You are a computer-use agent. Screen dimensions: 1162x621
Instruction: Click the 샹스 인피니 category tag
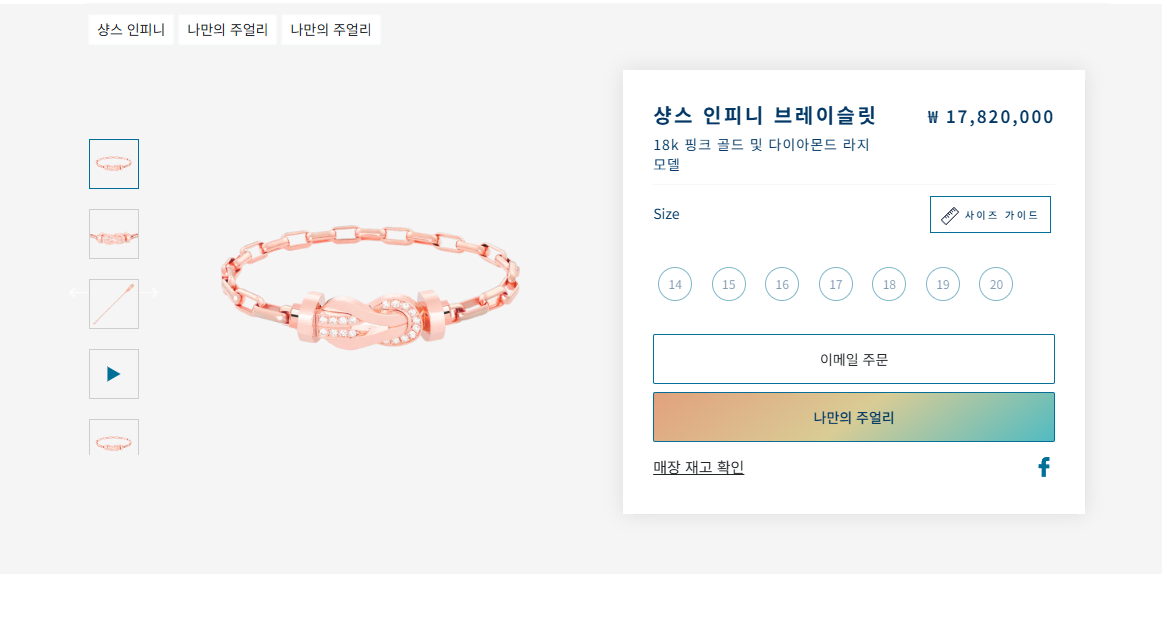tap(130, 29)
